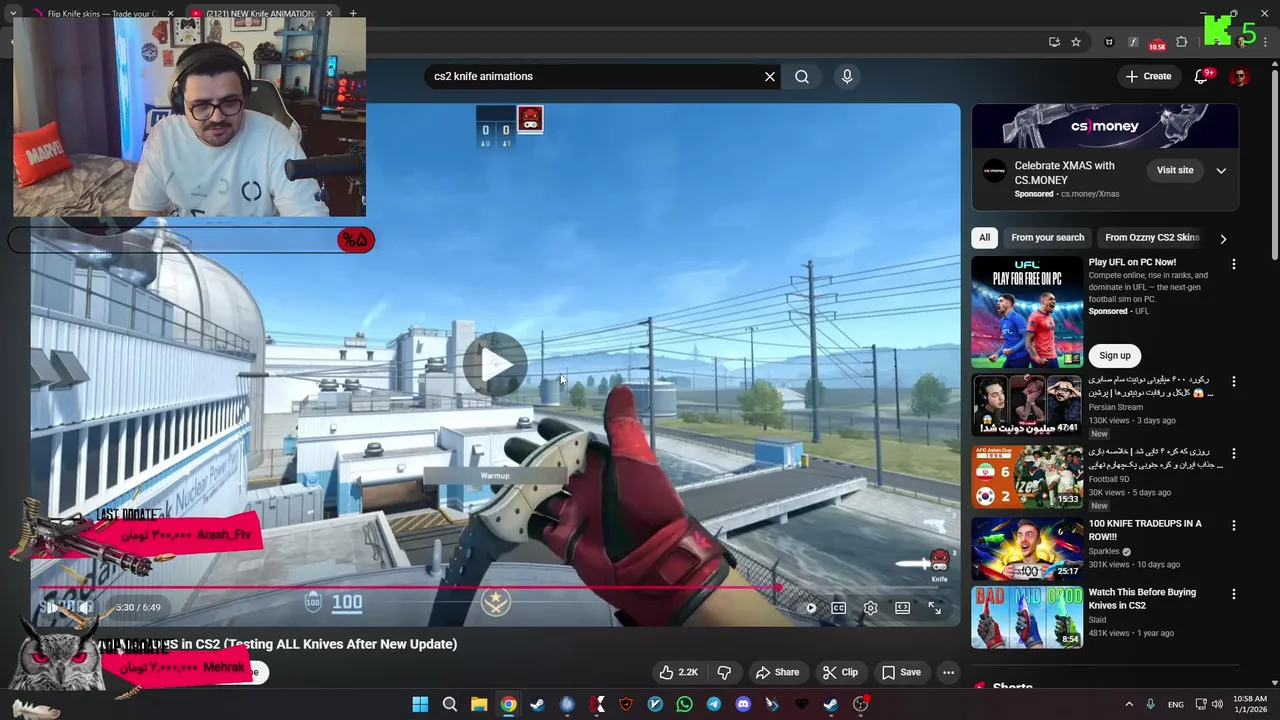Click the search magnifier button
The height and width of the screenshot is (720, 1280).
coord(802,77)
